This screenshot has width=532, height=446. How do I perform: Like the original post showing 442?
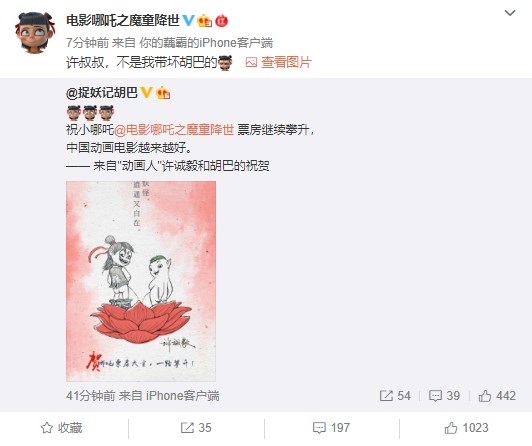tap(497, 396)
